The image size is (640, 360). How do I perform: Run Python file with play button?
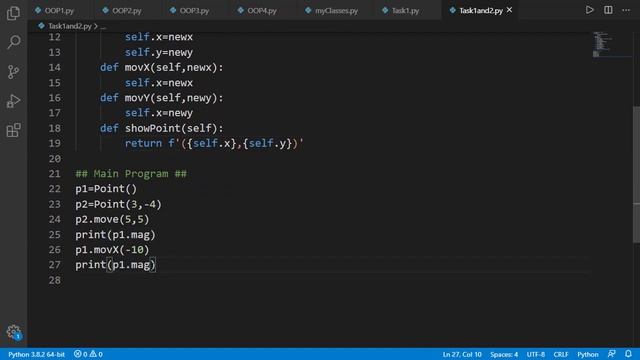[x=589, y=10]
